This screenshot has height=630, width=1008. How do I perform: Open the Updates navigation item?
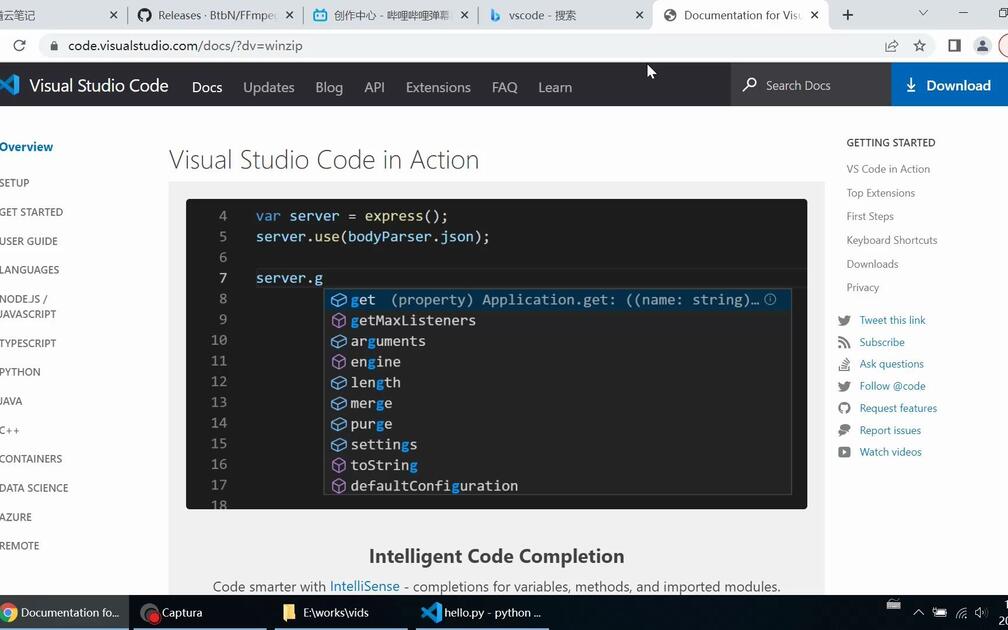point(269,87)
